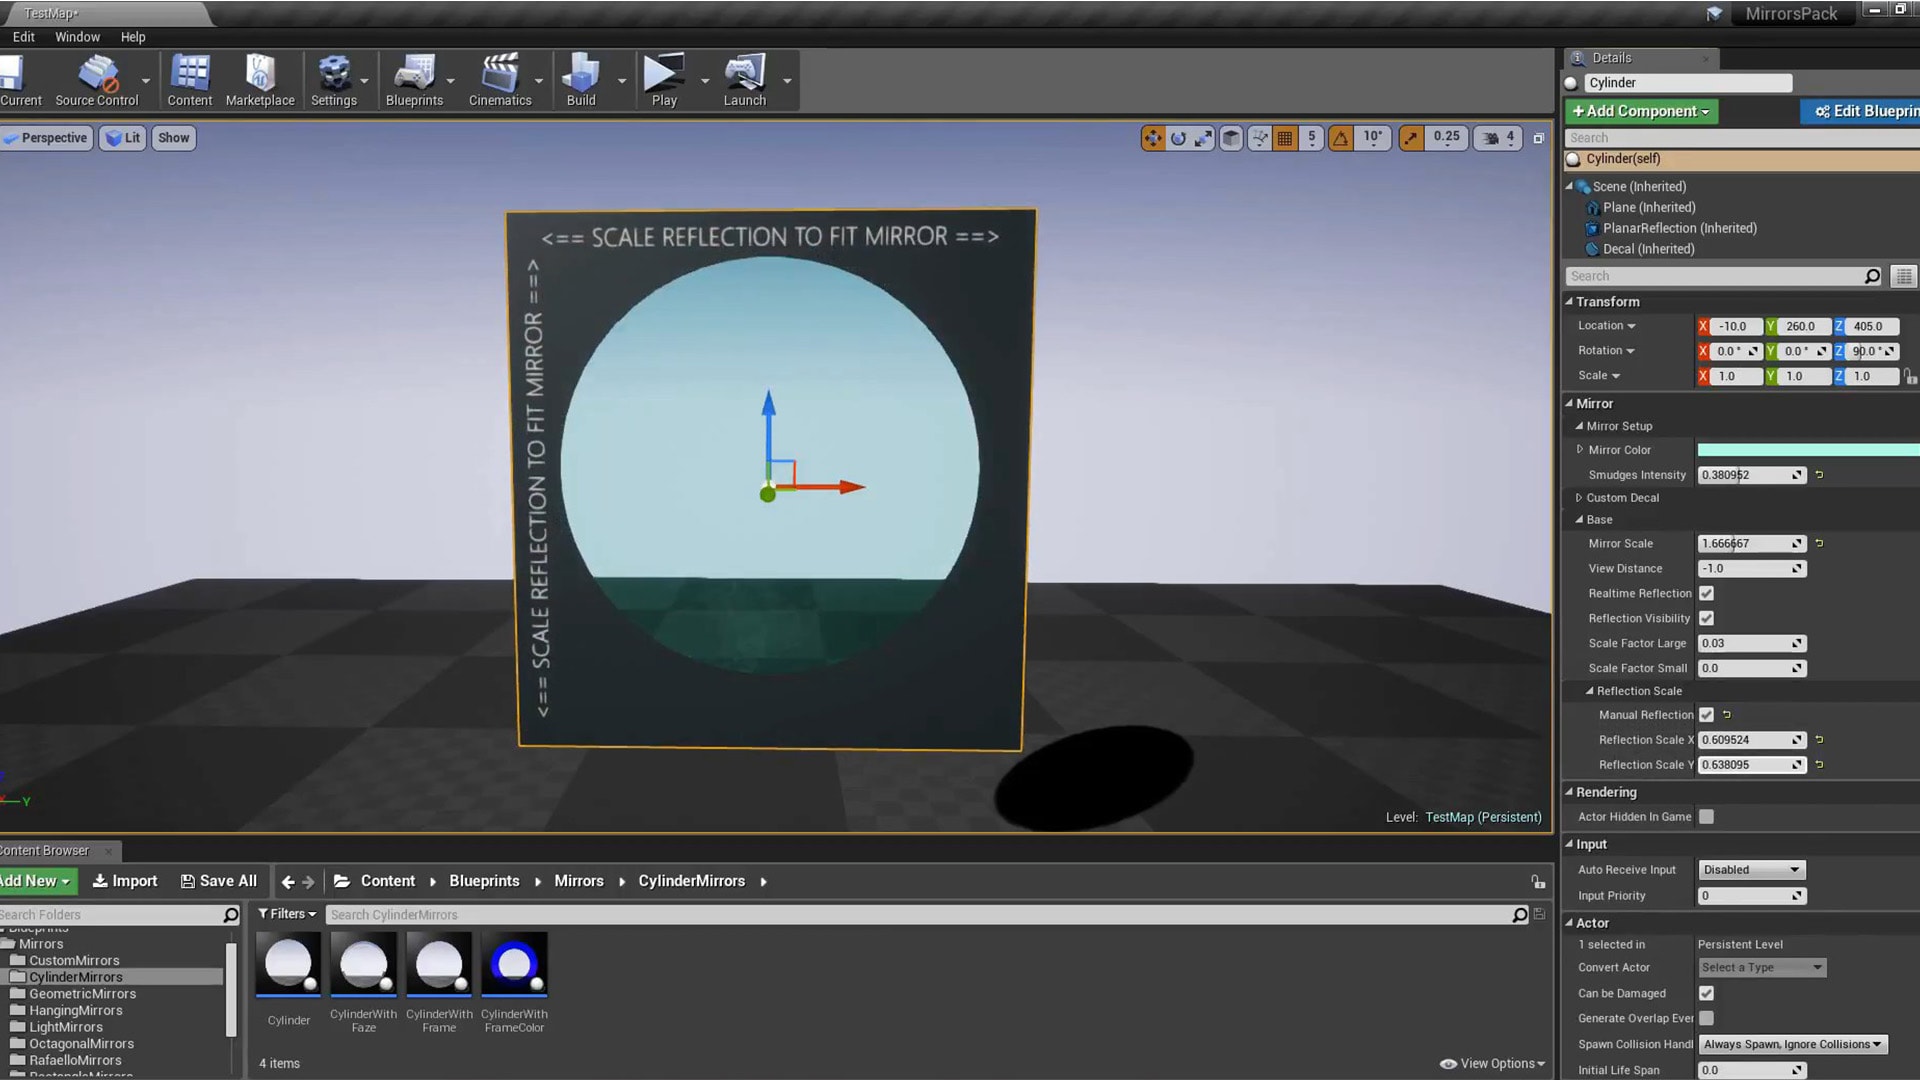Open the Auto Receive Input dropdown

pyautogui.click(x=1750, y=869)
